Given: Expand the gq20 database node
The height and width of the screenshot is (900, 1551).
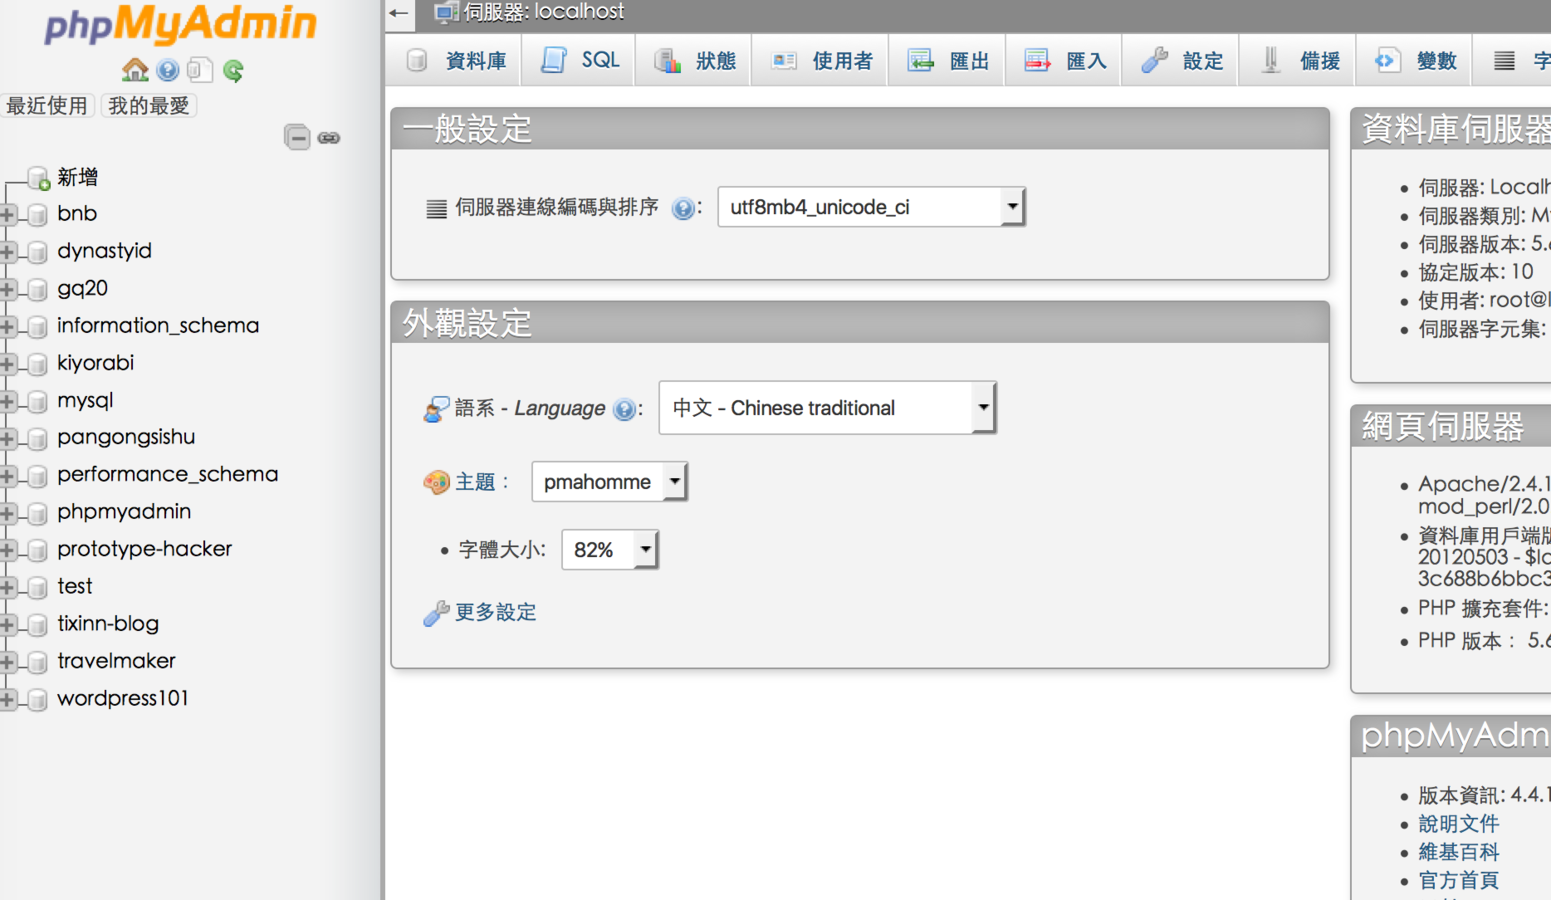Looking at the screenshot, I should coord(8,289).
